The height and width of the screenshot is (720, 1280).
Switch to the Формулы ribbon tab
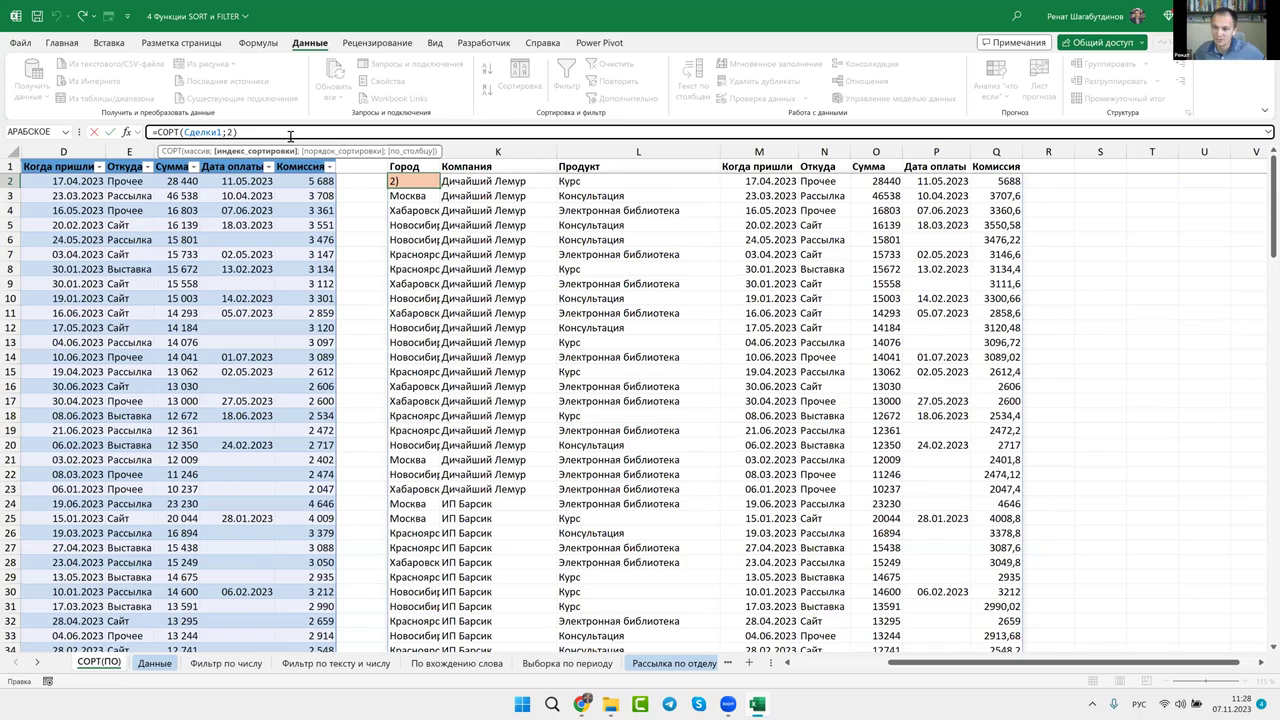[x=258, y=43]
